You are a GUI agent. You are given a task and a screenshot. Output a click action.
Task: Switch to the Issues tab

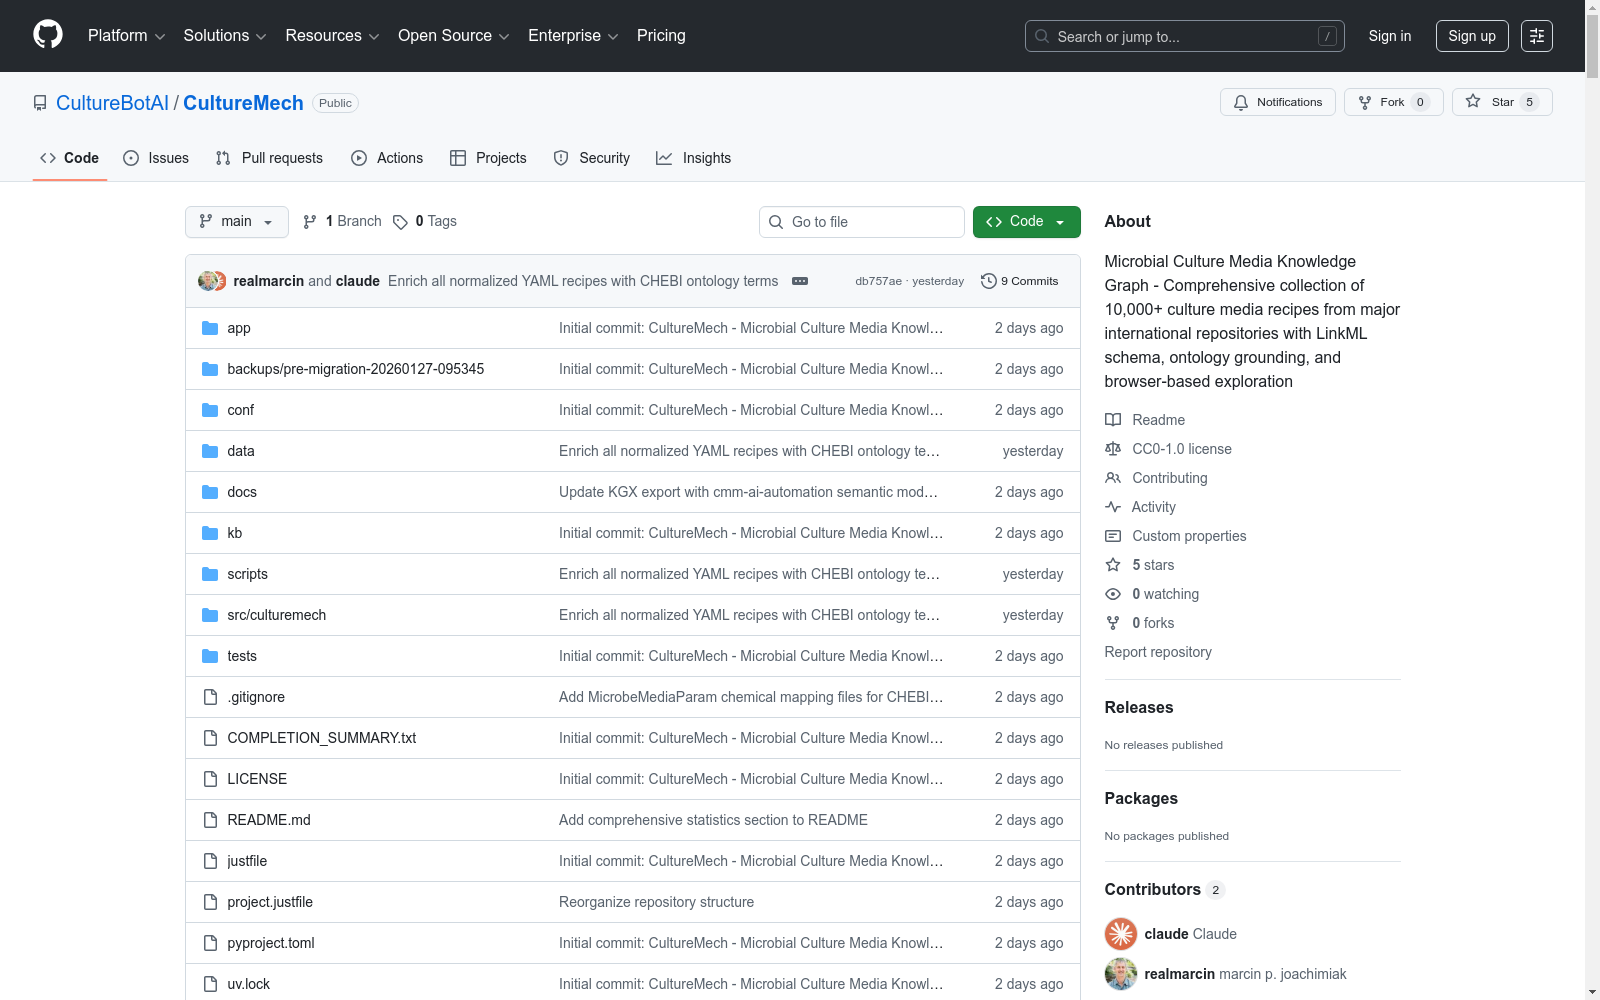(156, 158)
